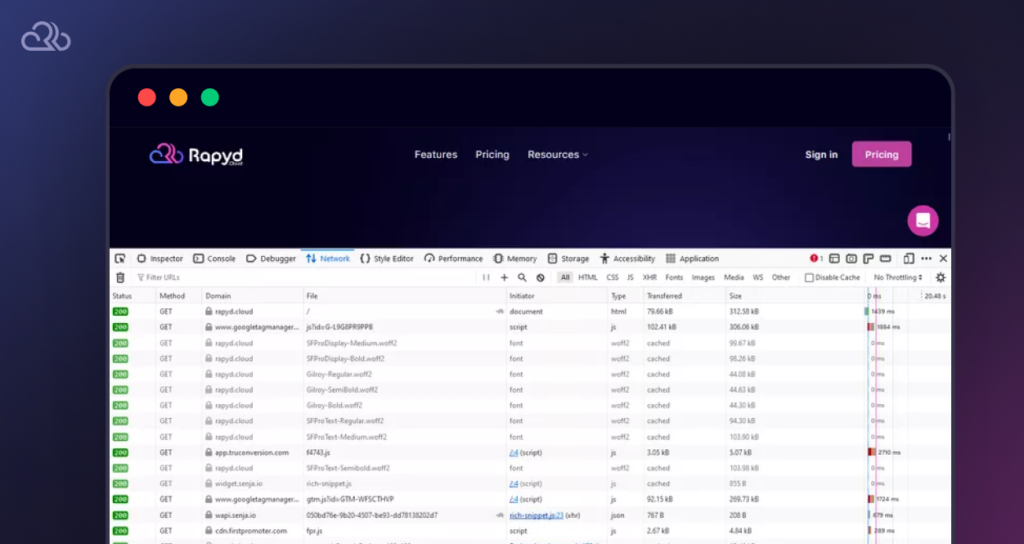Open network search with magnifier icon
Image resolution: width=1024 pixels, height=544 pixels.
click(x=522, y=278)
